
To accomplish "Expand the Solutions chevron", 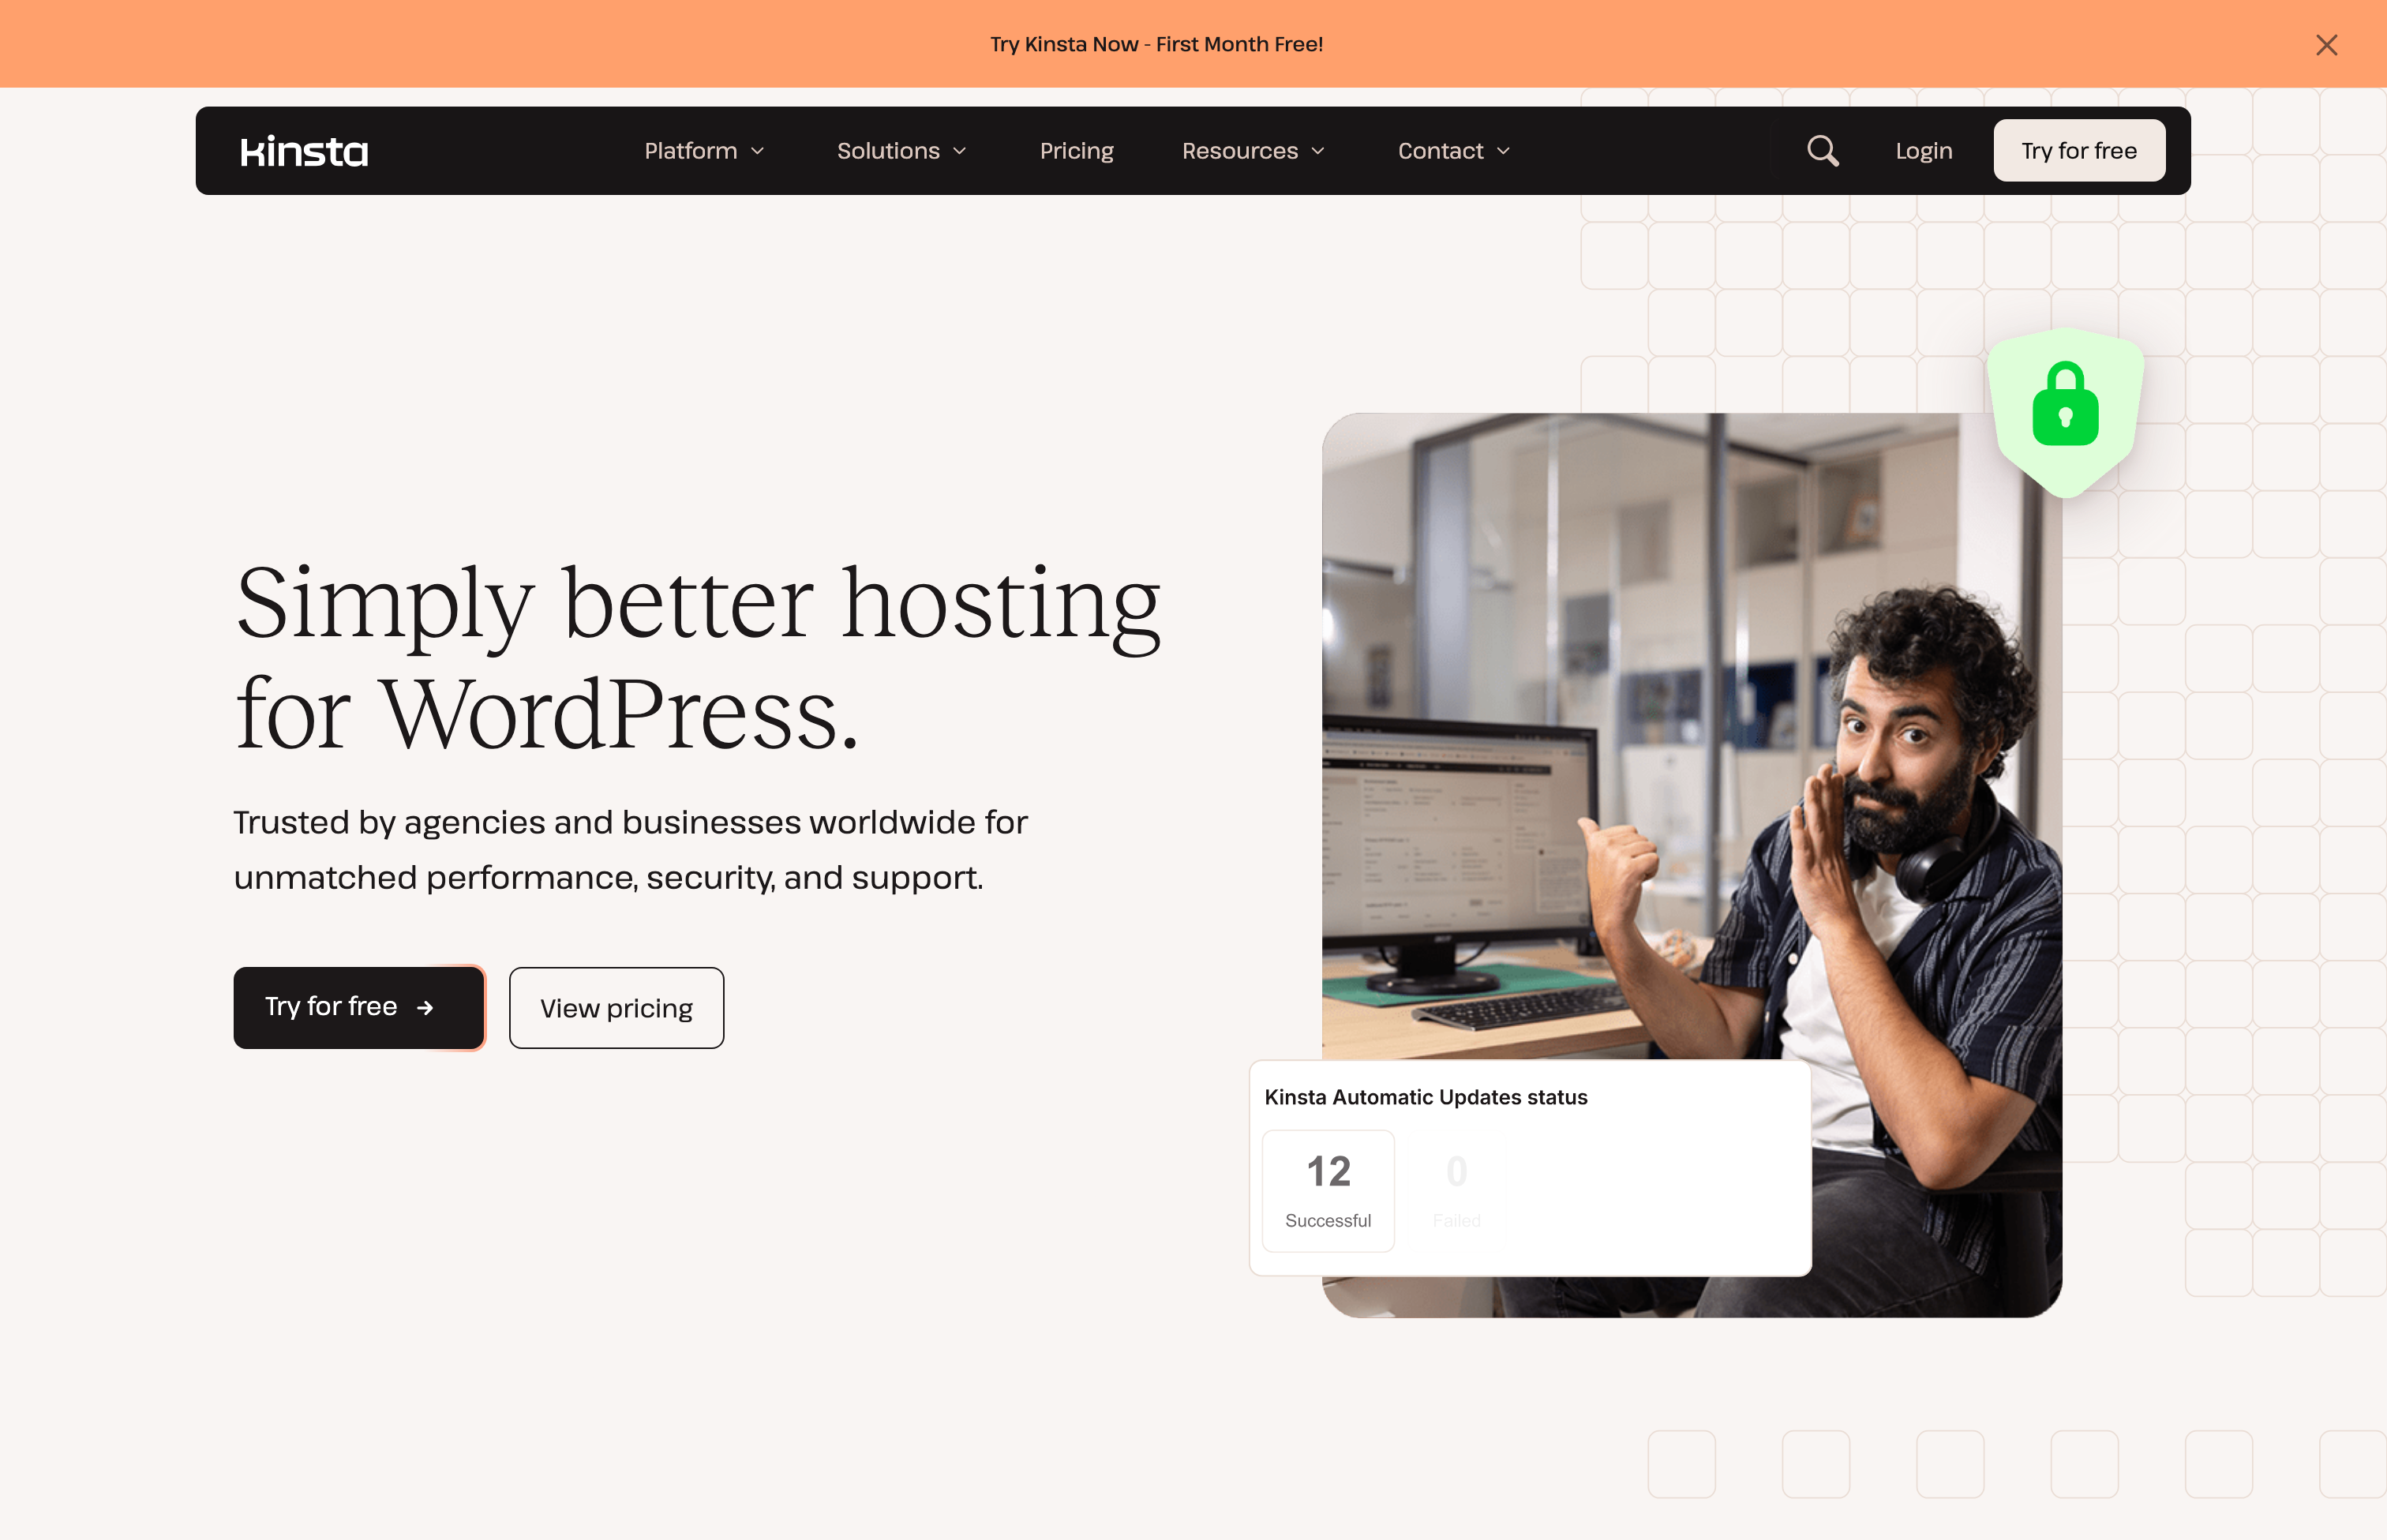I will pyautogui.click(x=960, y=151).
